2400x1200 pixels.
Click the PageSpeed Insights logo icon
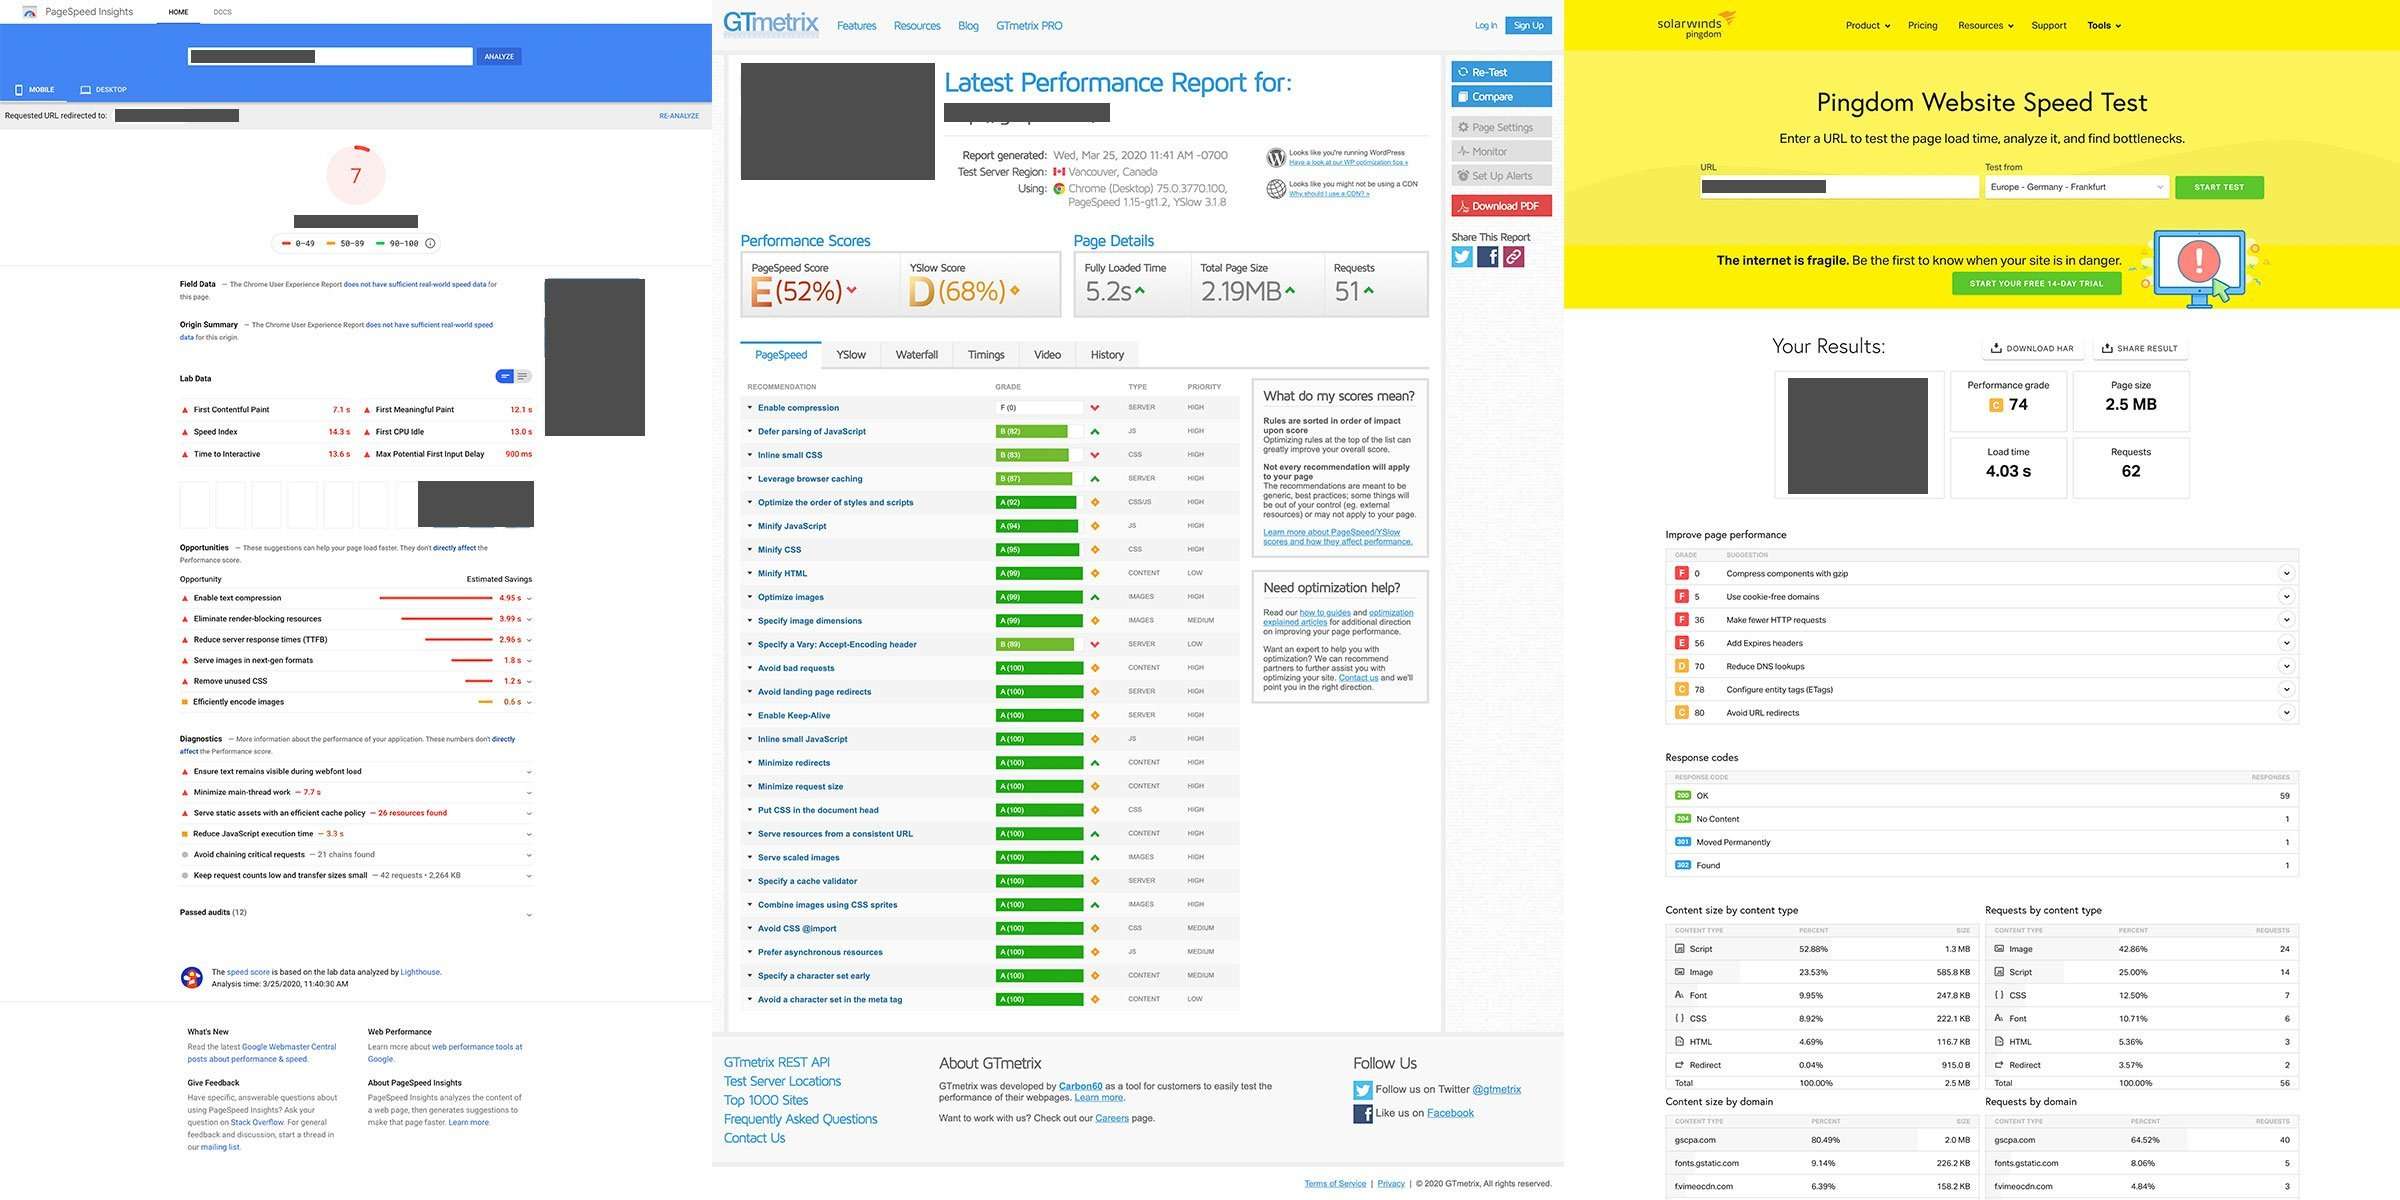(30, 12)
